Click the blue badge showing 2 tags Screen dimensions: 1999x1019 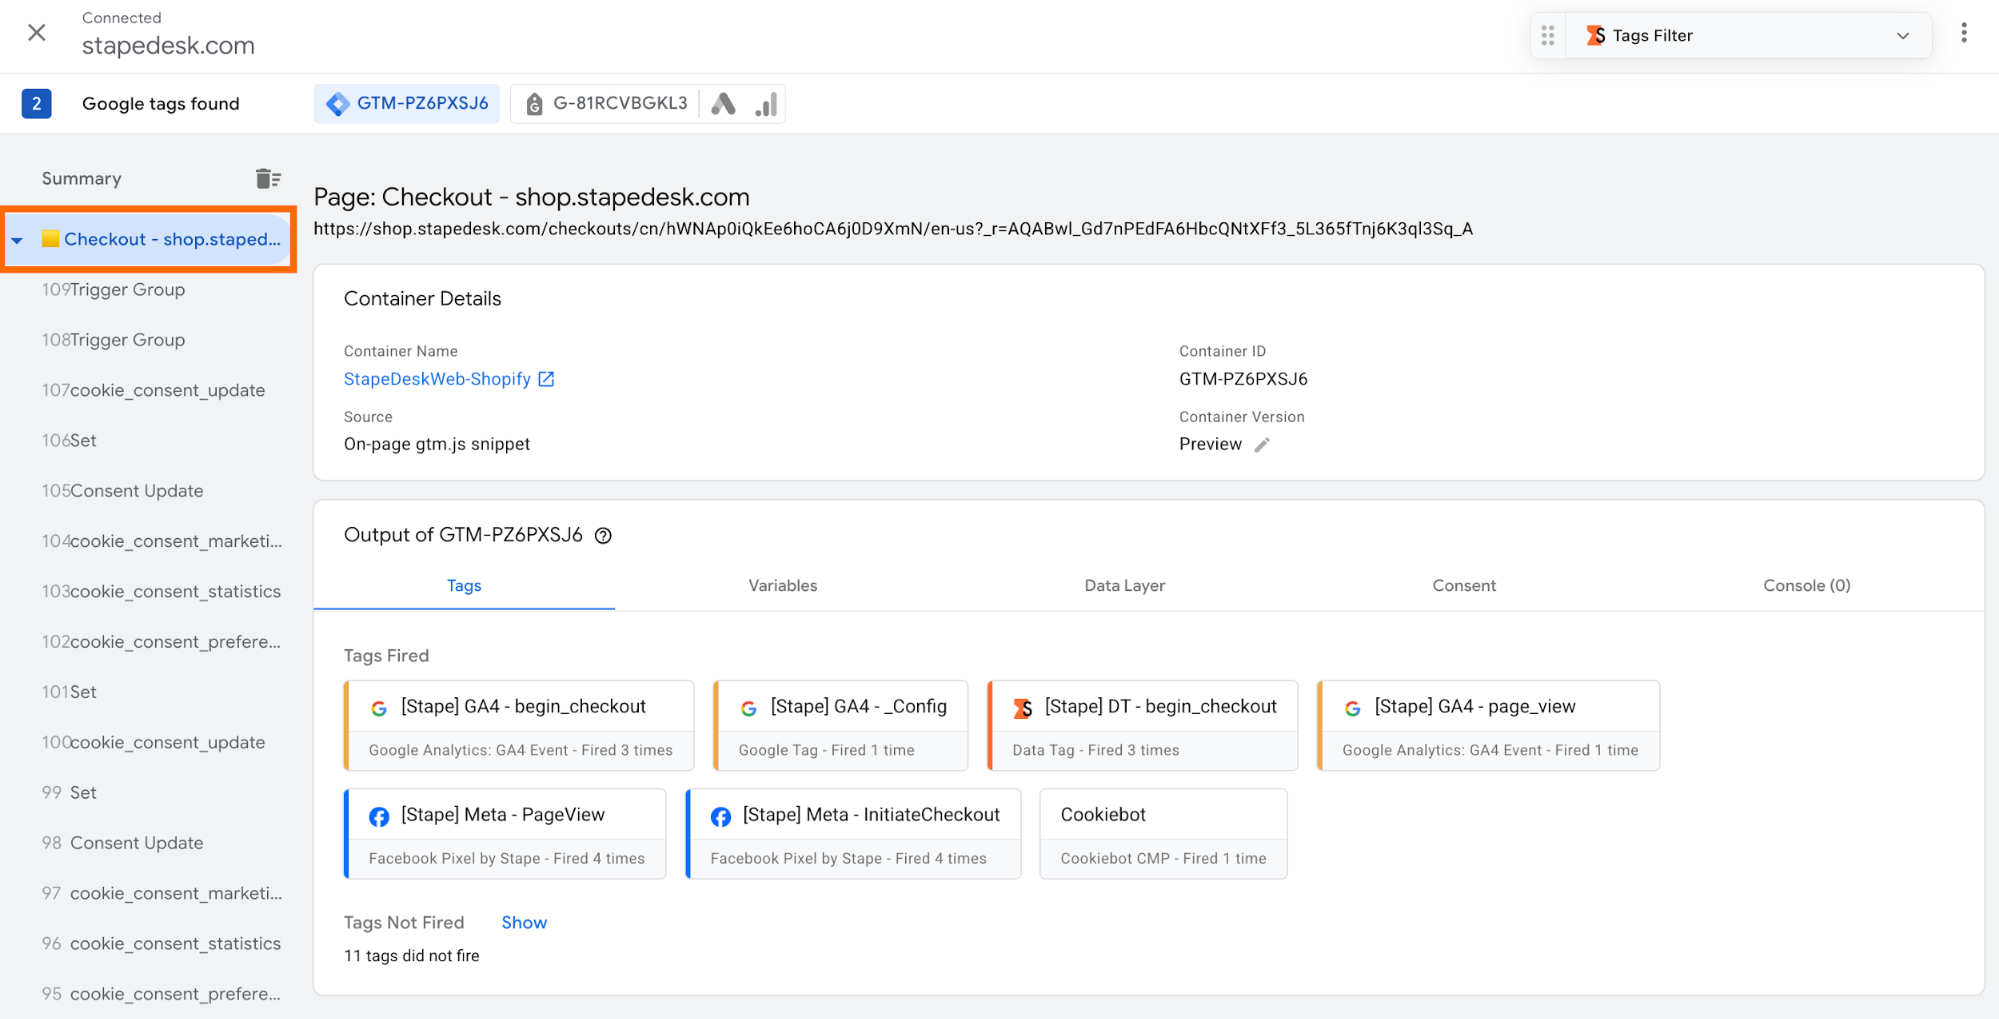click(37, 104)
